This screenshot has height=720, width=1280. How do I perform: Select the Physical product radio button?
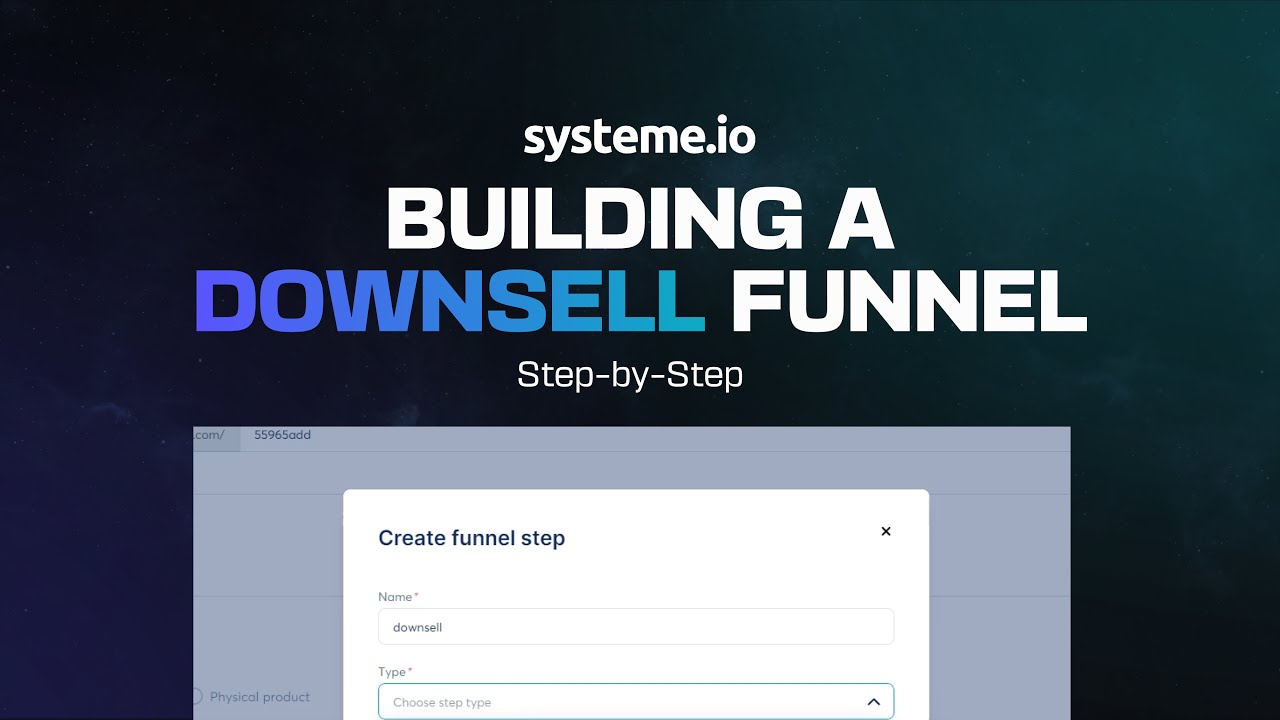point(196,697)
